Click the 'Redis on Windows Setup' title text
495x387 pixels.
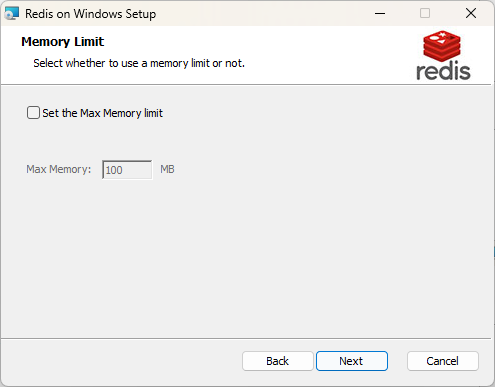(x=90, y=14)
